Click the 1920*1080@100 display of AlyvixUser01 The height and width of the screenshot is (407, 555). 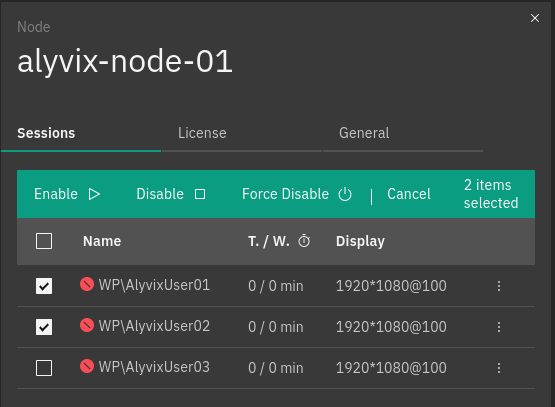pyautogui.click(x=391, y=286)
